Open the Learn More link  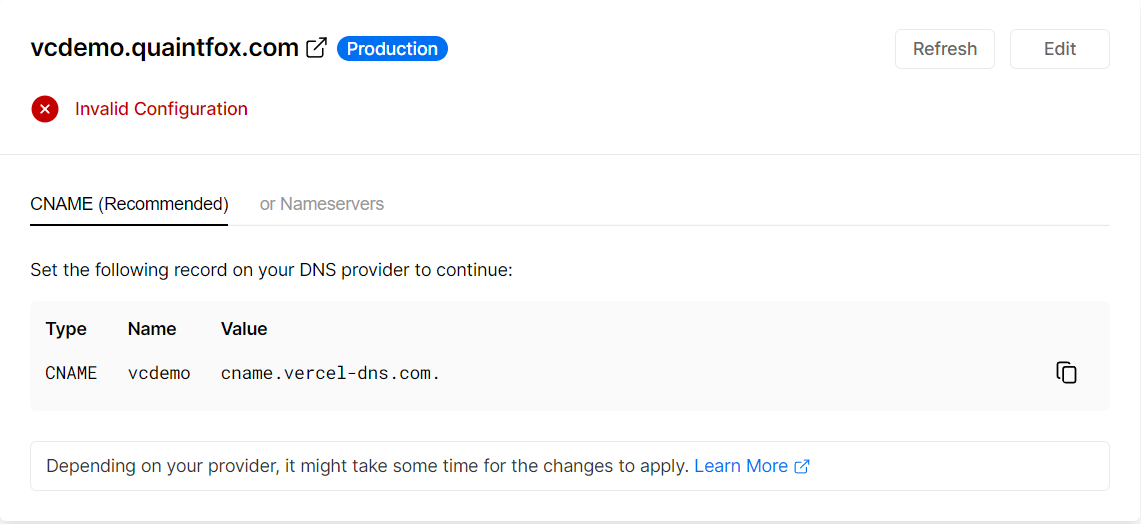741,466
